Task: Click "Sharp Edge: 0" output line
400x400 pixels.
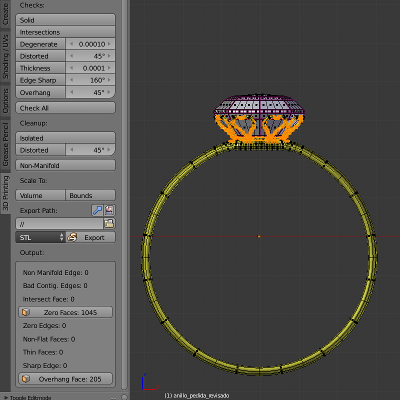Action: point(45,365)
